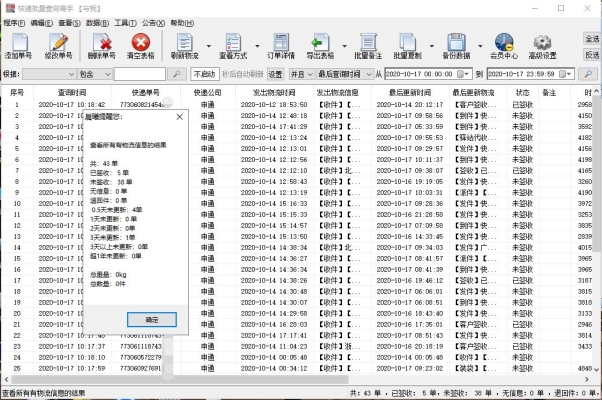Expand the 导出表格 dropdown arrow
This screenshot has width=602, height=400.
344,46
